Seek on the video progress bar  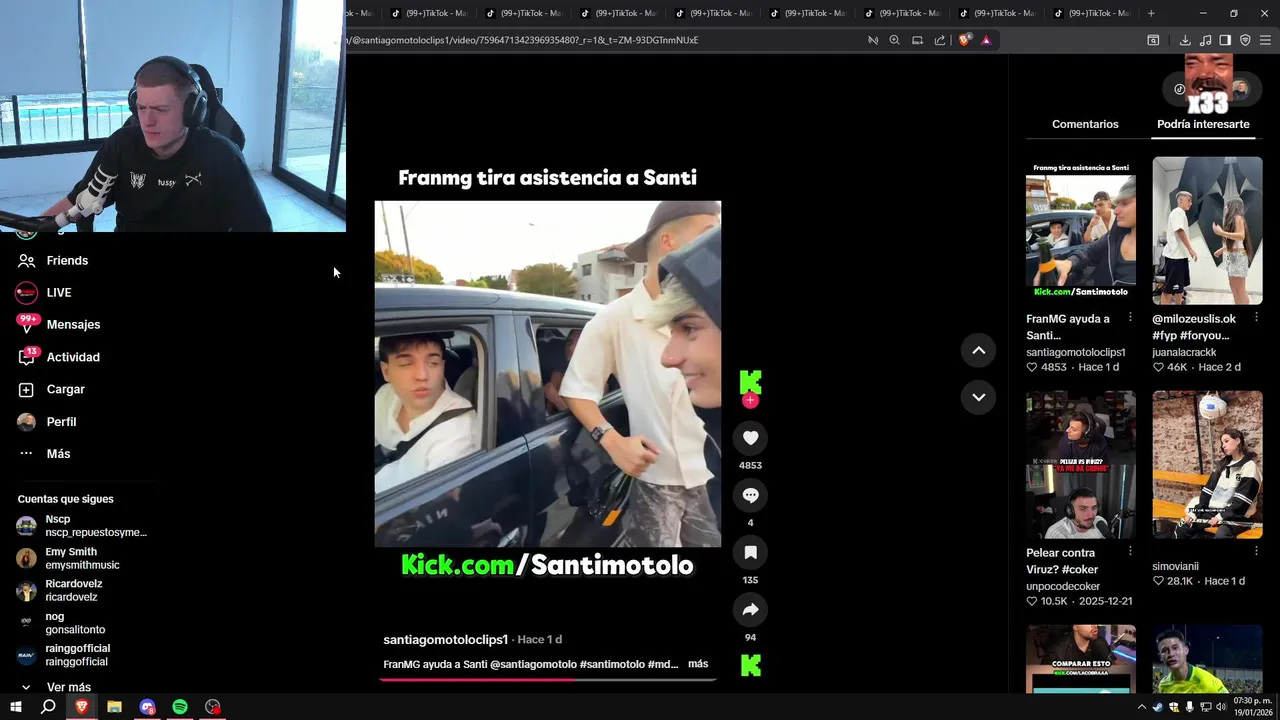point(548,679)
